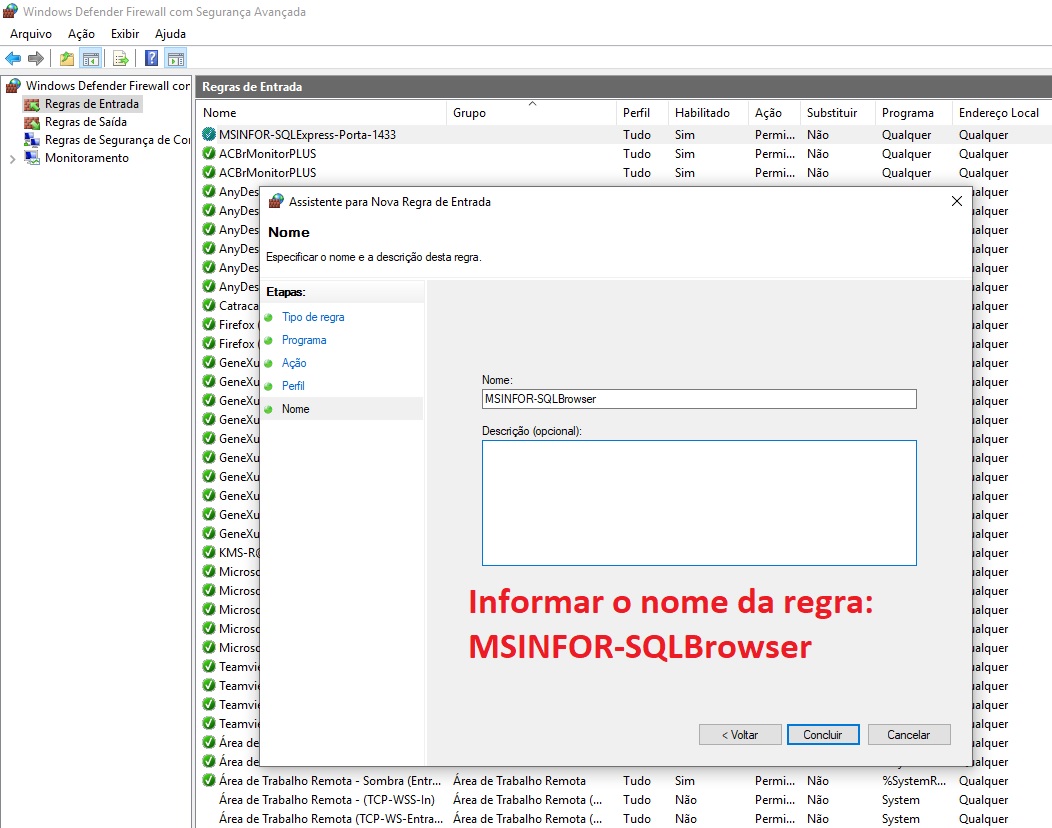Click the Nome input field
Viewport: 1052px width, 828px height.
tap(699, 399)
